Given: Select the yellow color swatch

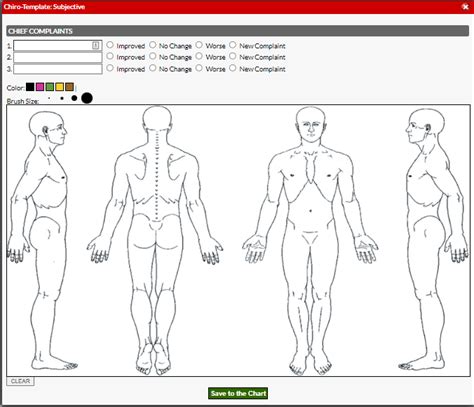Looking at the screenshot, I should (x=59, y=87).
